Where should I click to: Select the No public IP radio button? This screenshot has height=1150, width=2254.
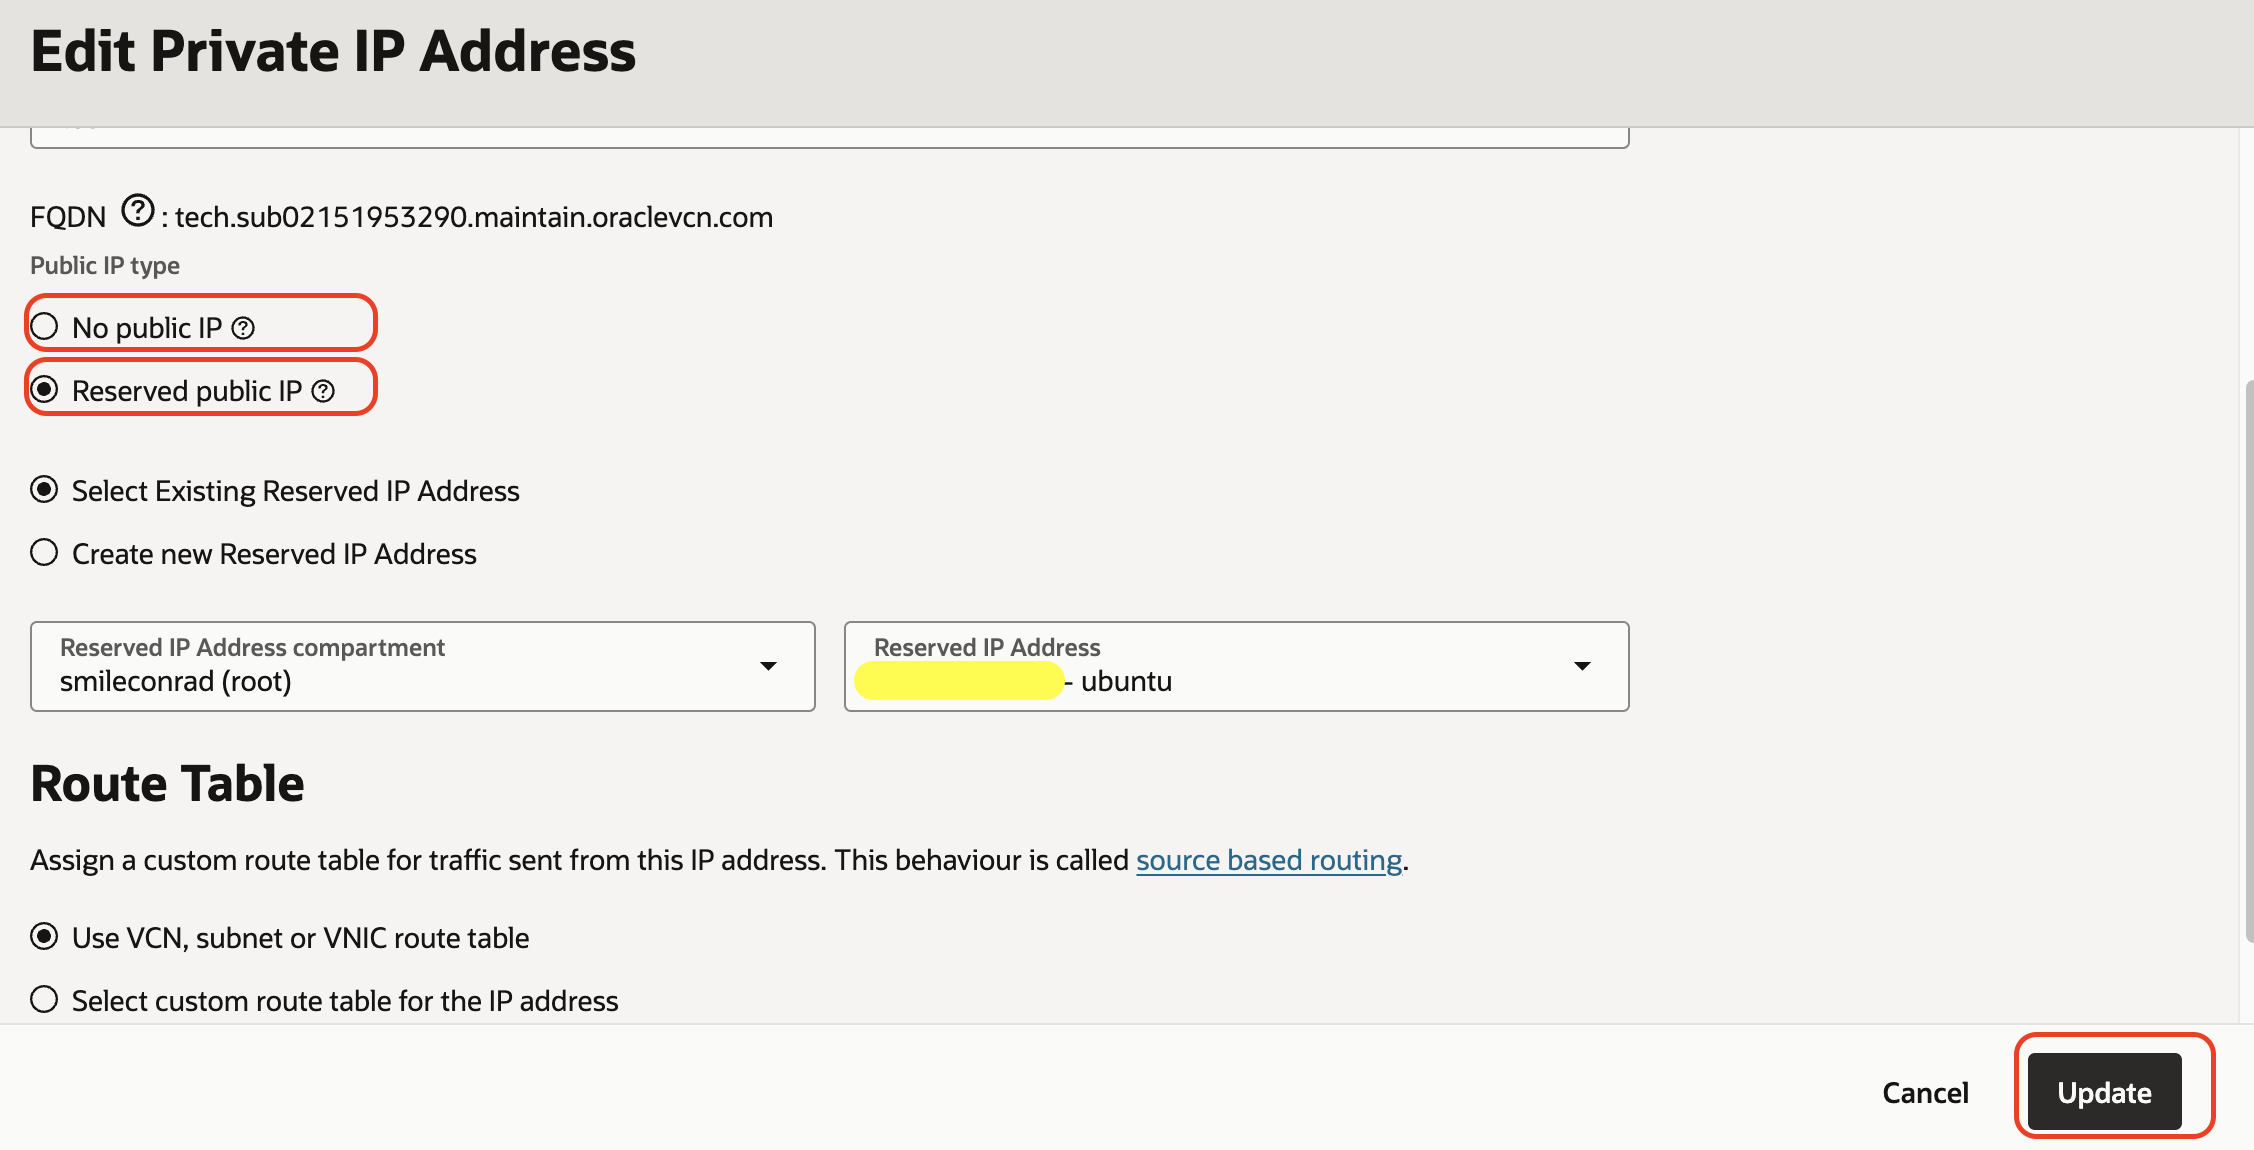pyautogui.click(x=45, y=327)
